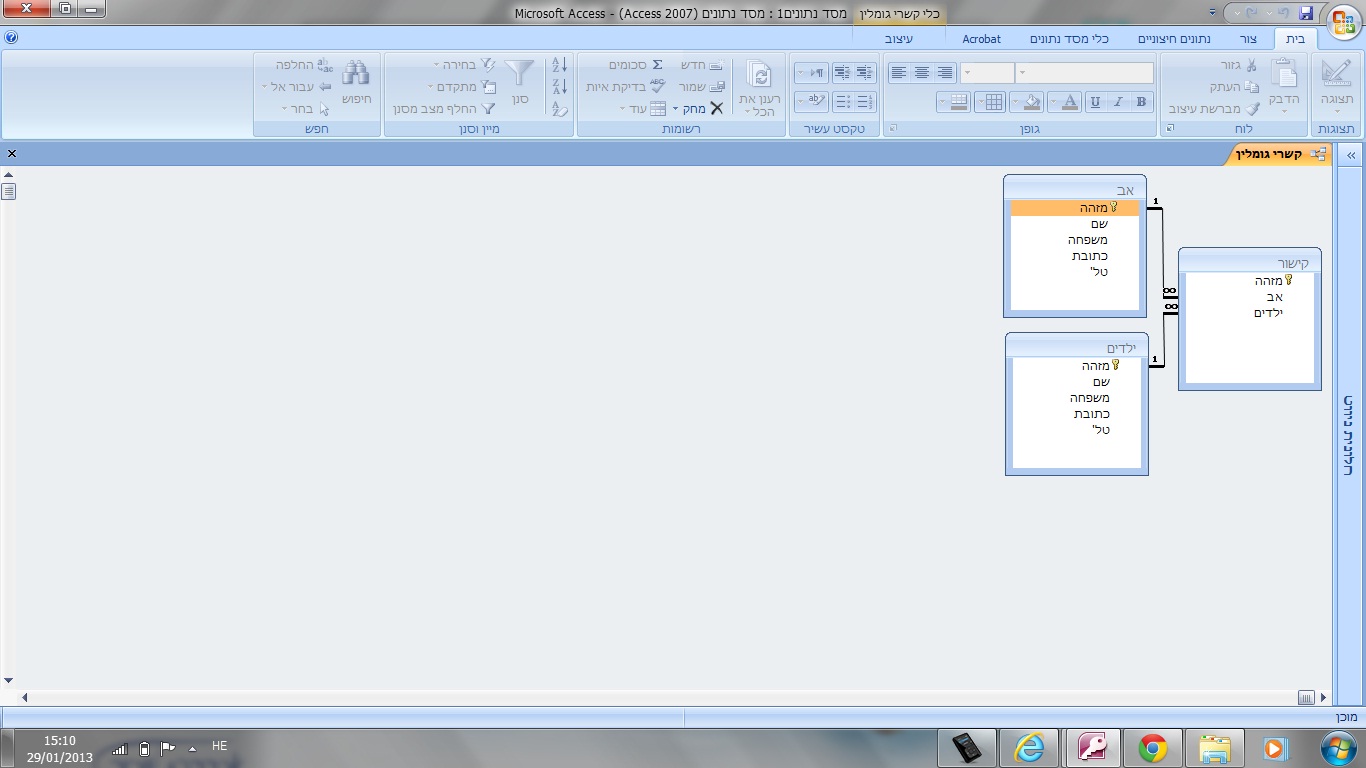Click the decrease indent button
The width and height of the screenshot is (1366, 768).
click(865, 73)
